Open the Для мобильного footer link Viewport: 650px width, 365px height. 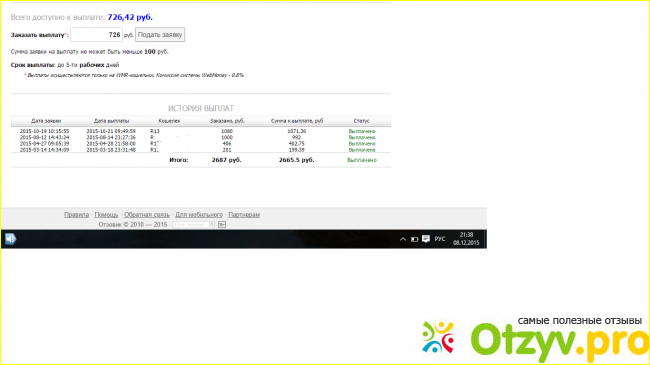tap(199, 214)
